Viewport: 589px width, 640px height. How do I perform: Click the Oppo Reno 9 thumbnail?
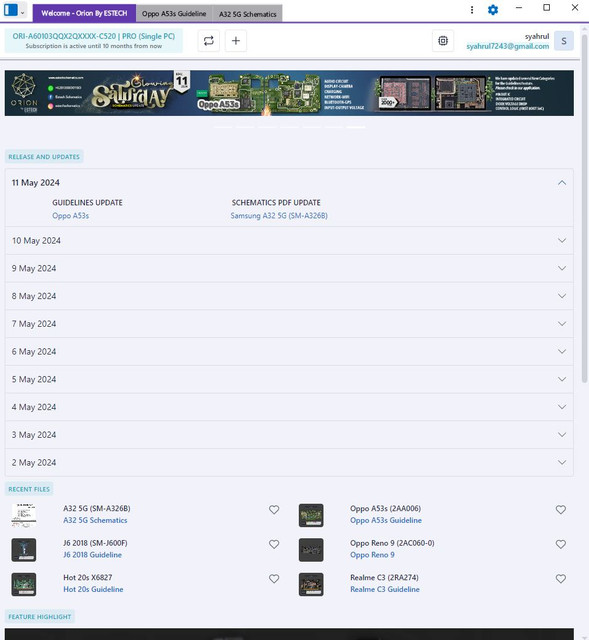tap(311, 550)
